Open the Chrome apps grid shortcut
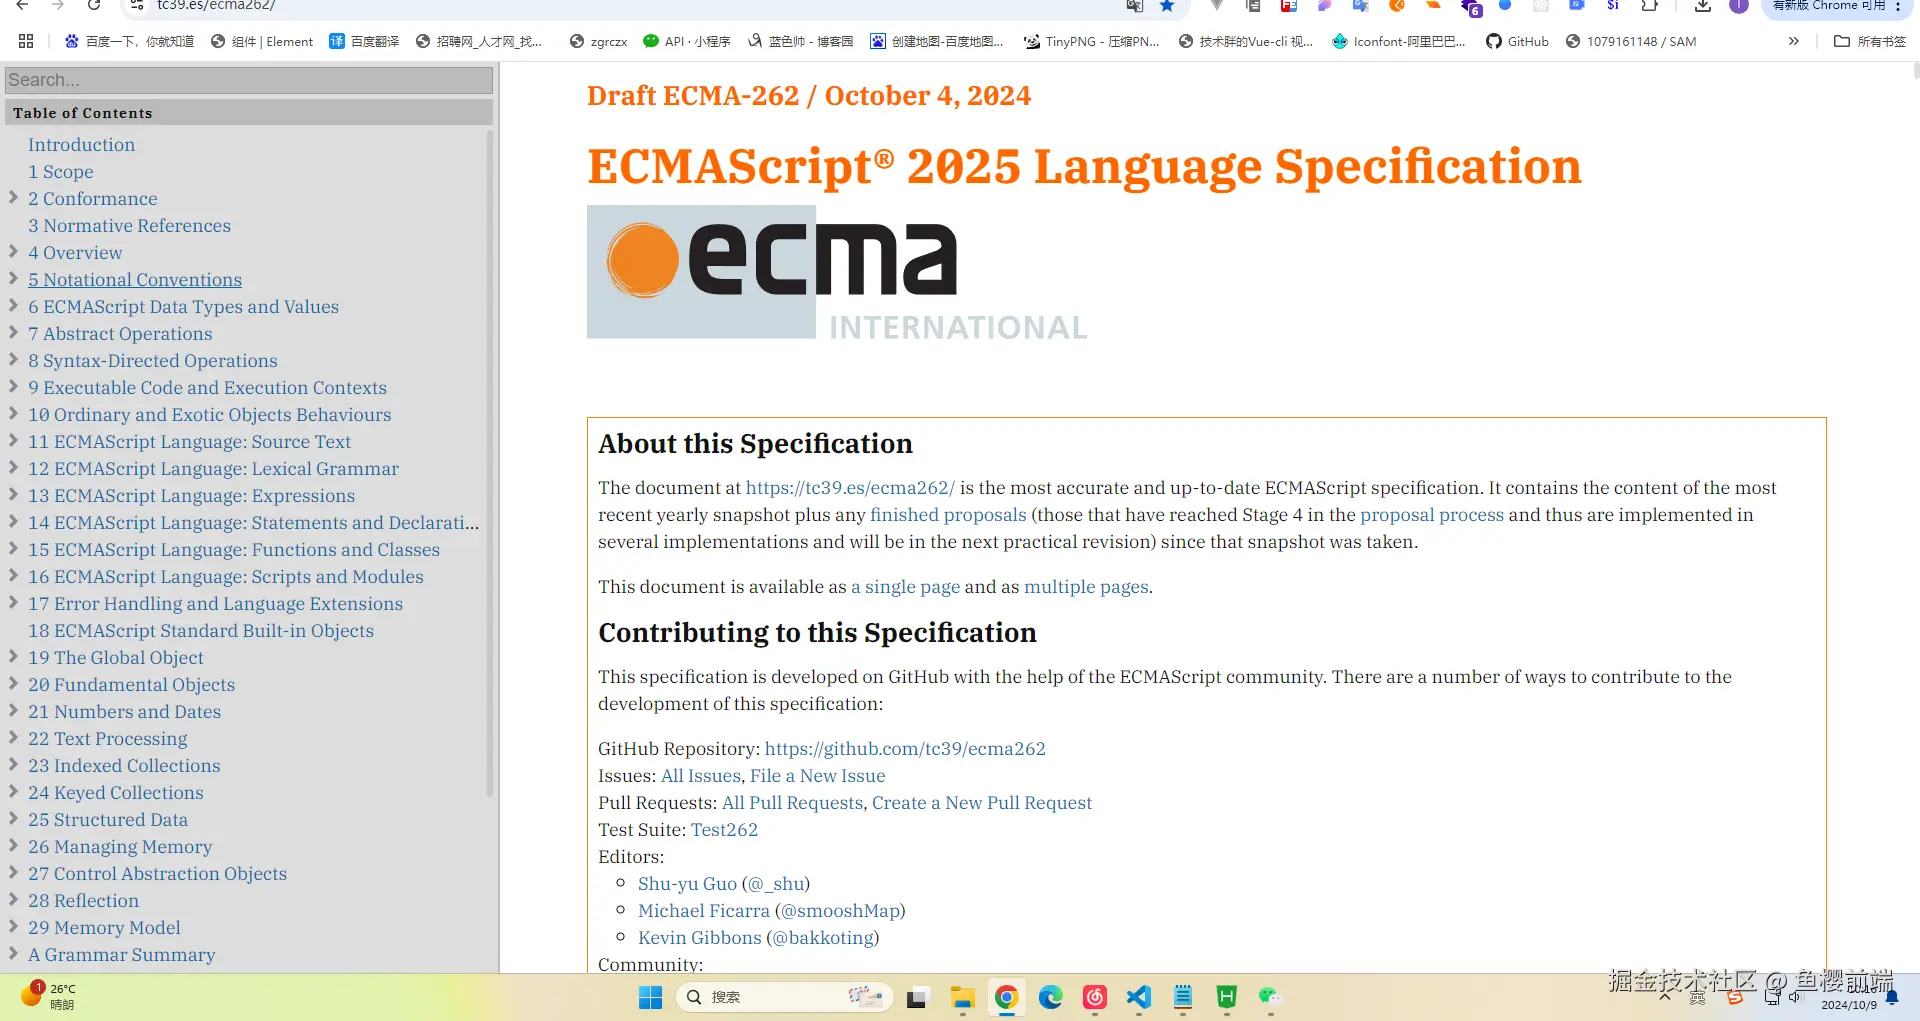 (26, 41)
